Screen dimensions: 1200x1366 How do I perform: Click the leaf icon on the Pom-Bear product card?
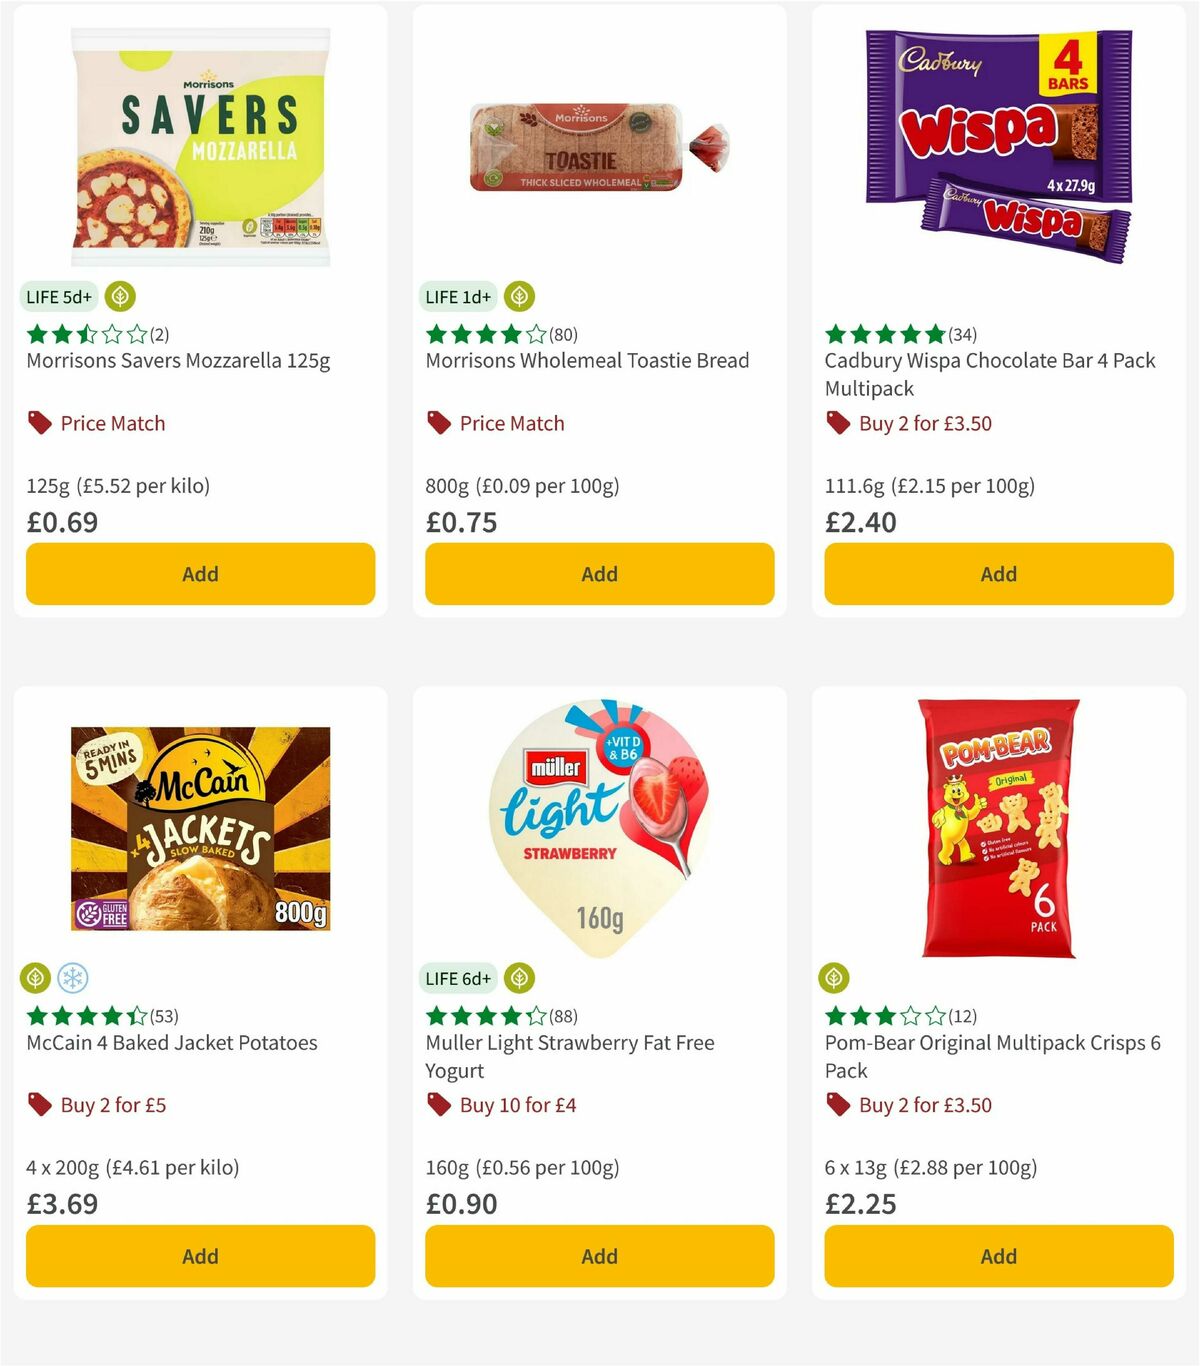834,978
